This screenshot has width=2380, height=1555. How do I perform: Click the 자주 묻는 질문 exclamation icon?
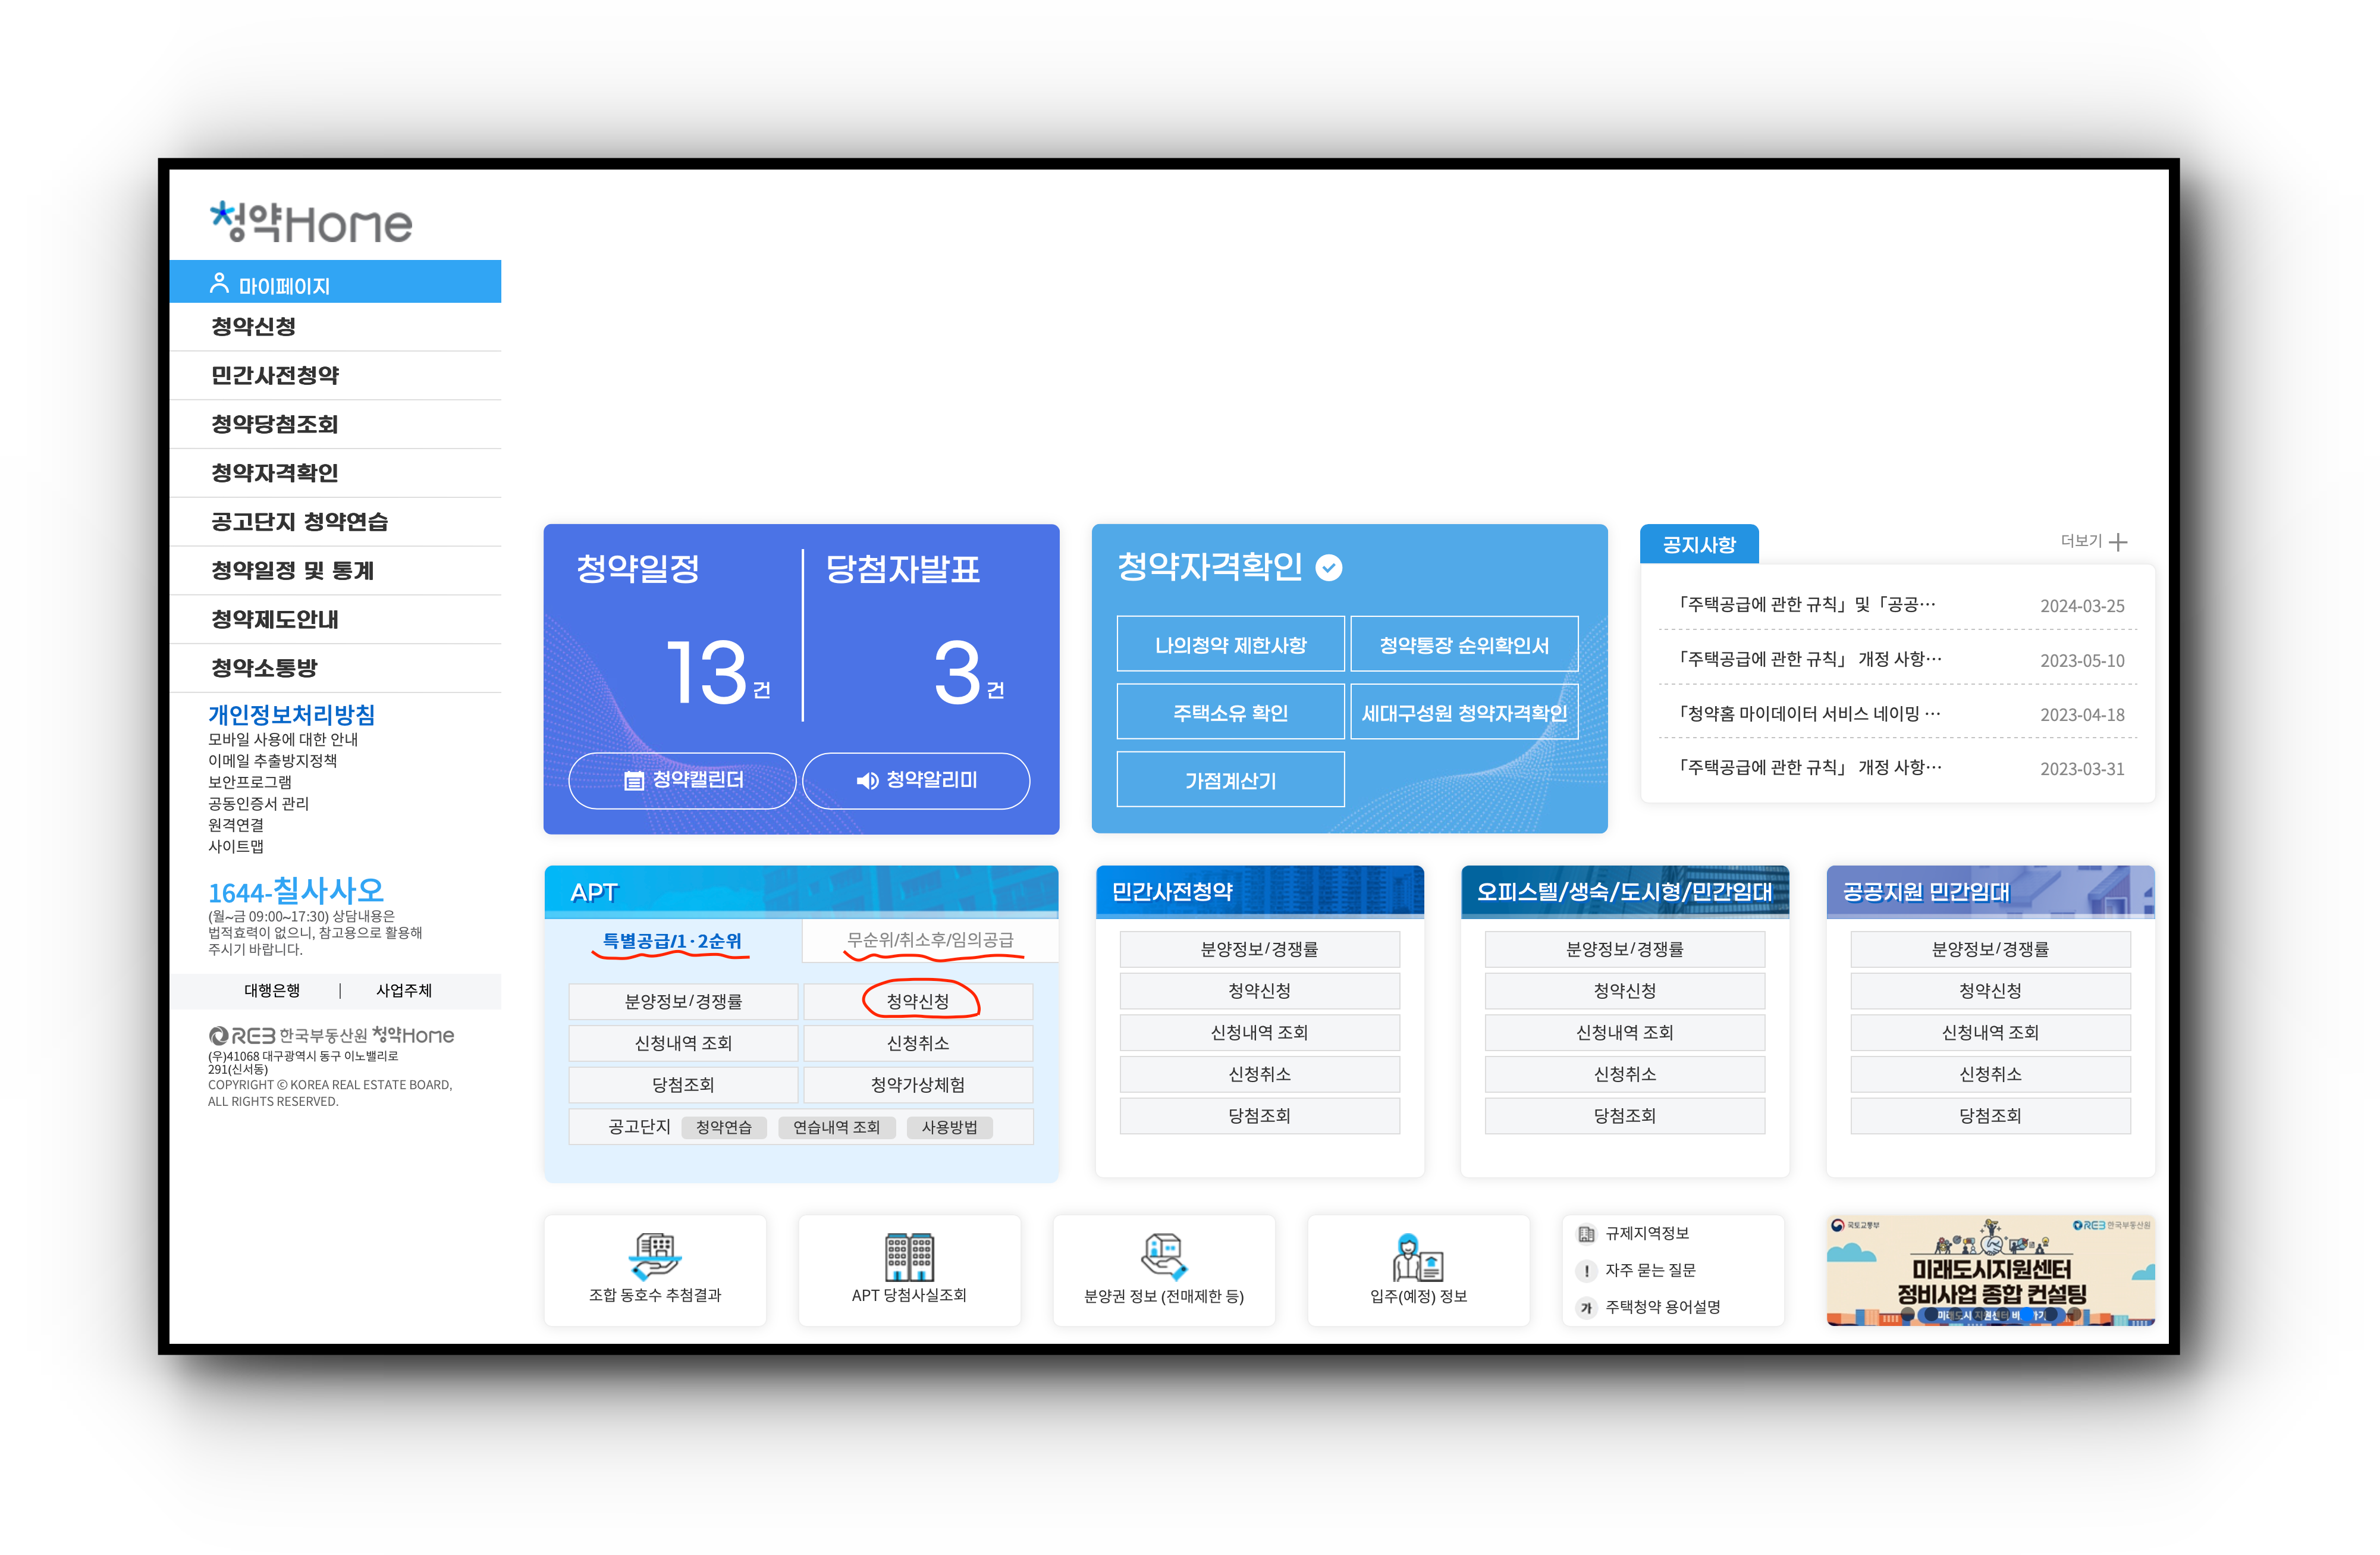coord(1586,1270)
